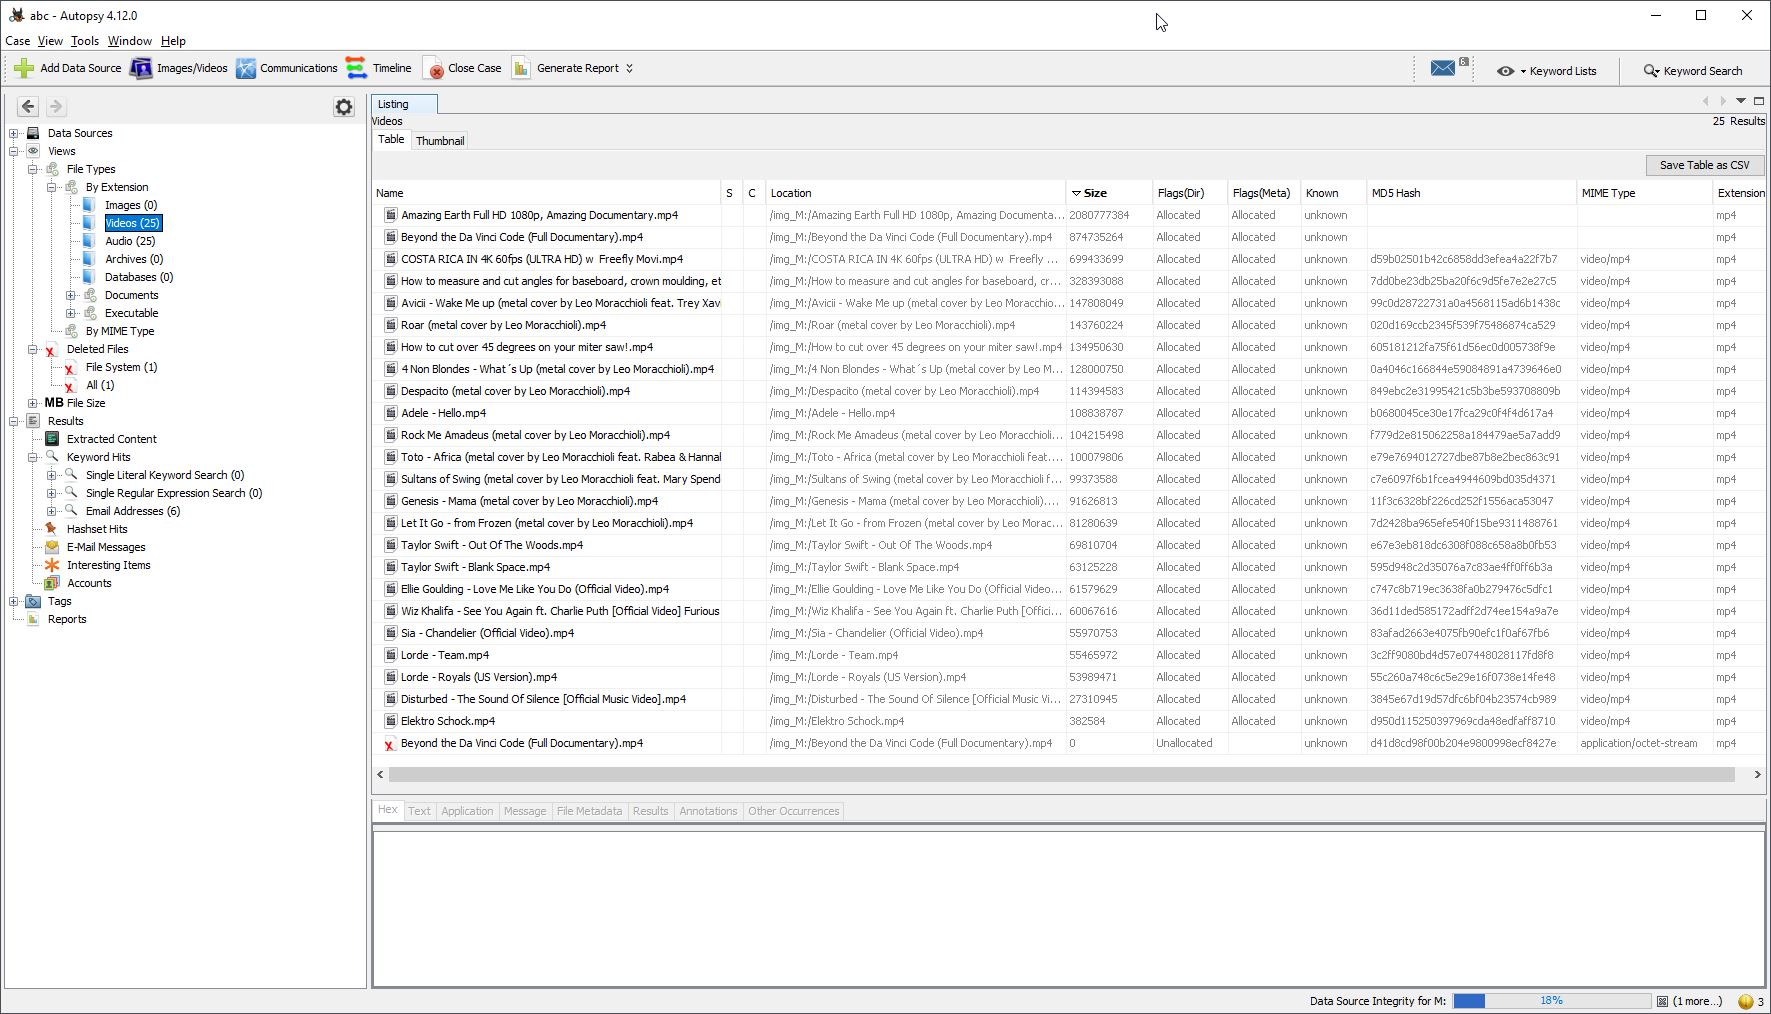
Task: Open the Generate Report dropdown arrow
Action: (629, 68)
